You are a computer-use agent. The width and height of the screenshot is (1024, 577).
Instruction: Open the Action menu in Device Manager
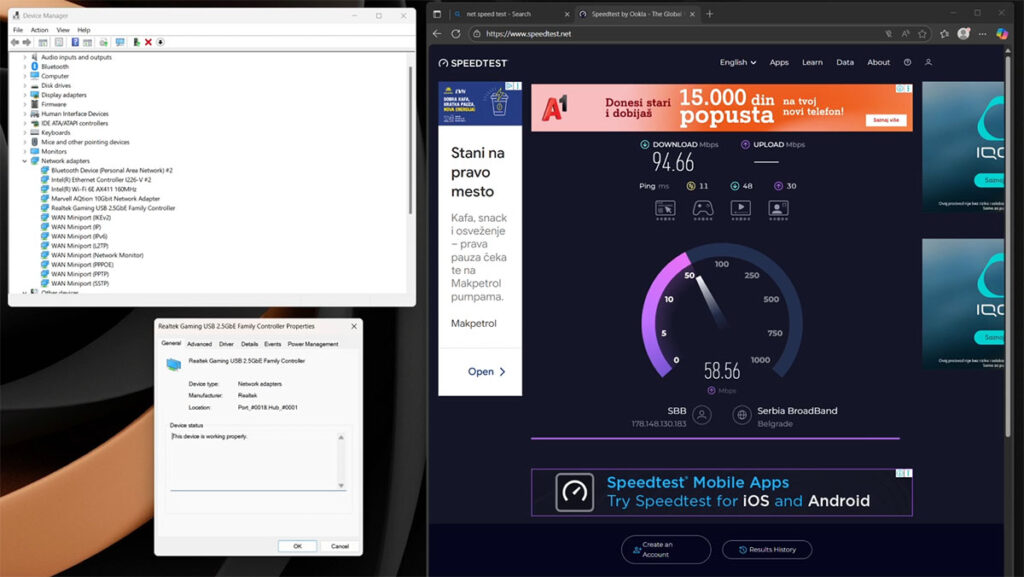[x=39, y=30]
